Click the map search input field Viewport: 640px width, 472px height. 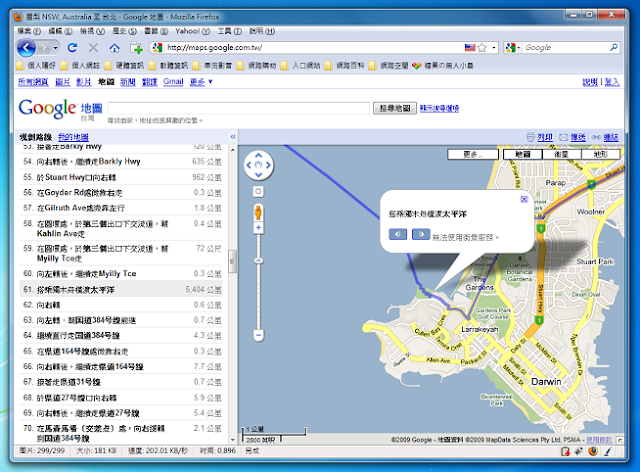point(238,108)
